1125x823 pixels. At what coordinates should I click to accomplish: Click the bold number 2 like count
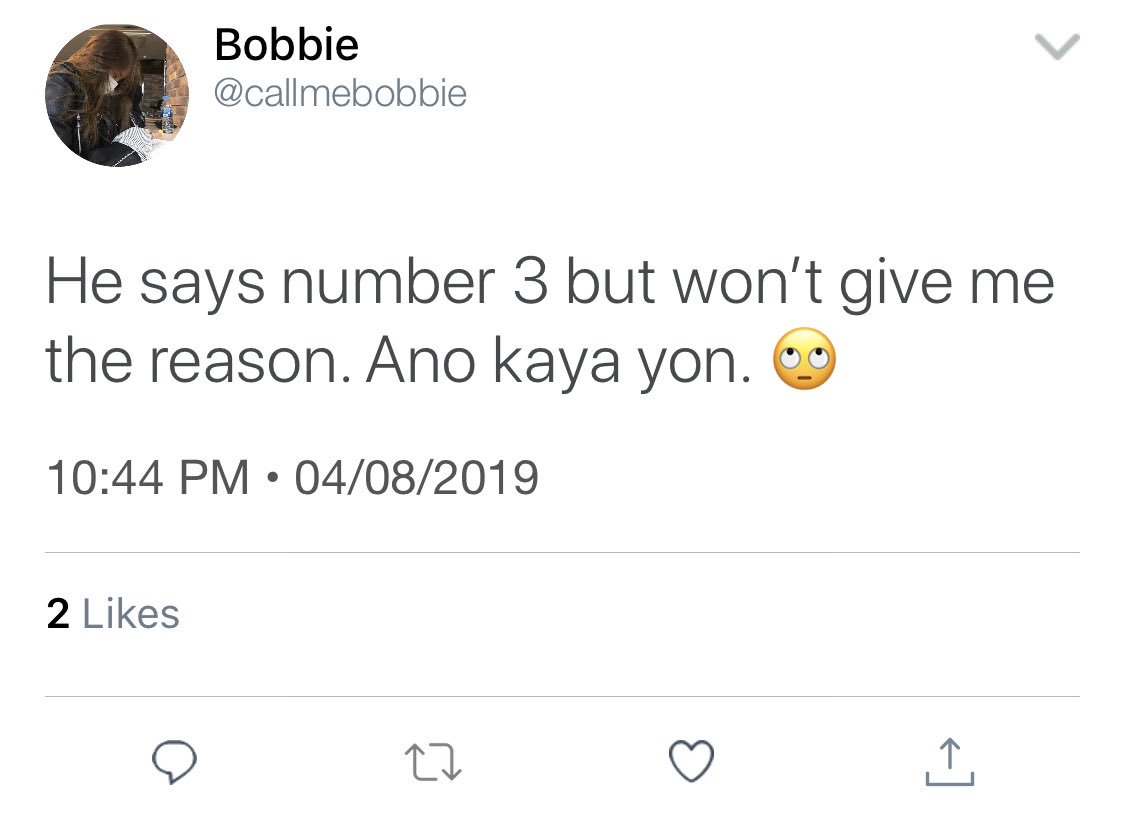[x=58, y=614]
